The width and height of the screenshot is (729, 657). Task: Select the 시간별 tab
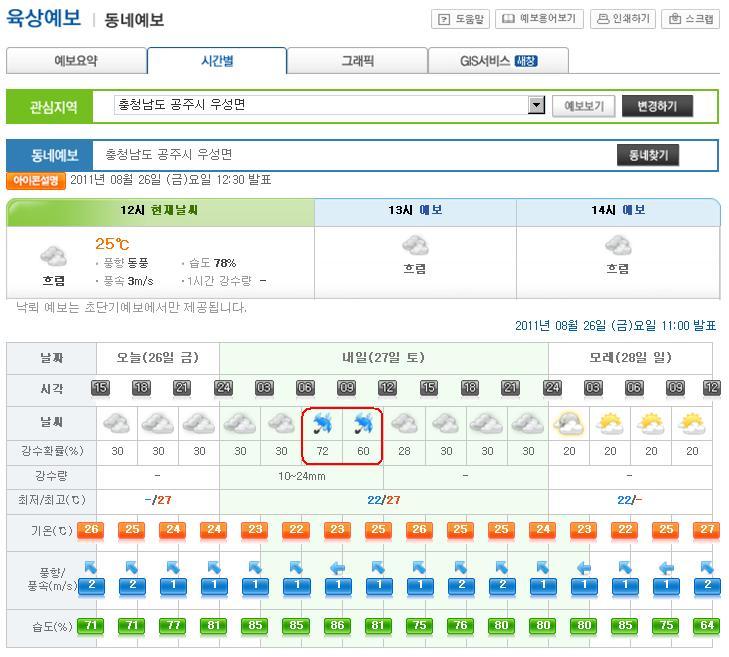point(217,61)
